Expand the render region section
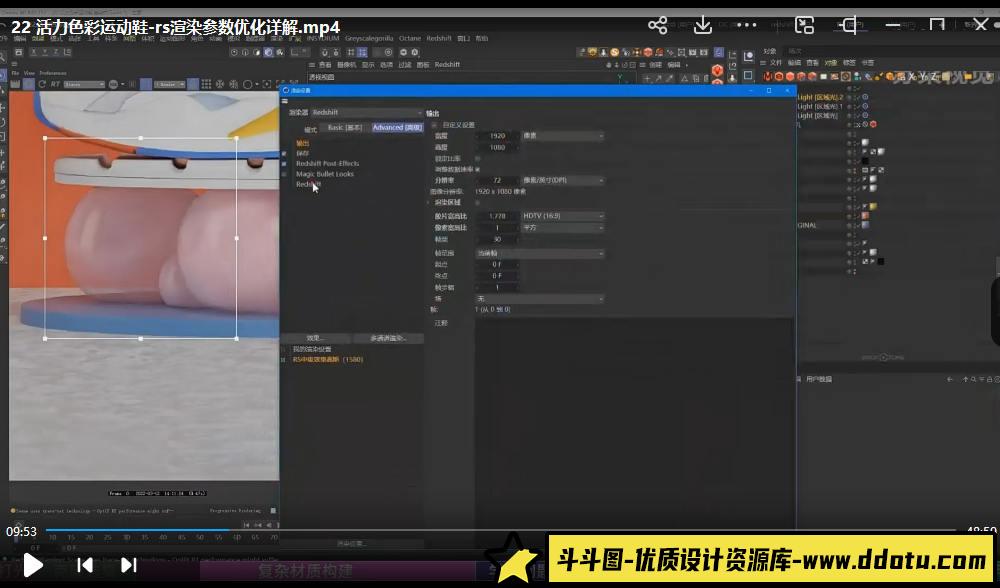Viewport: 1000px width, 588px height. pyautogui.click(x=429, y=202)
